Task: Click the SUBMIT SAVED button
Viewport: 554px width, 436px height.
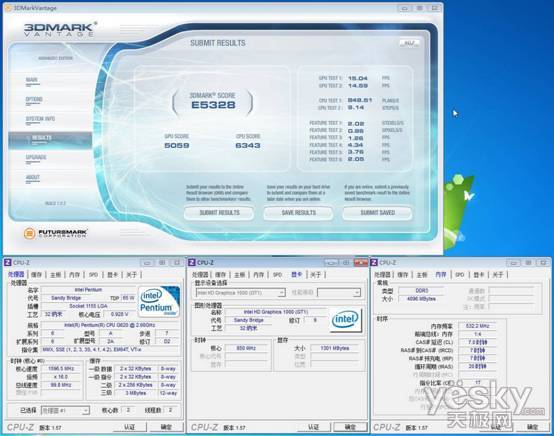Action: [x=377, y=213]
